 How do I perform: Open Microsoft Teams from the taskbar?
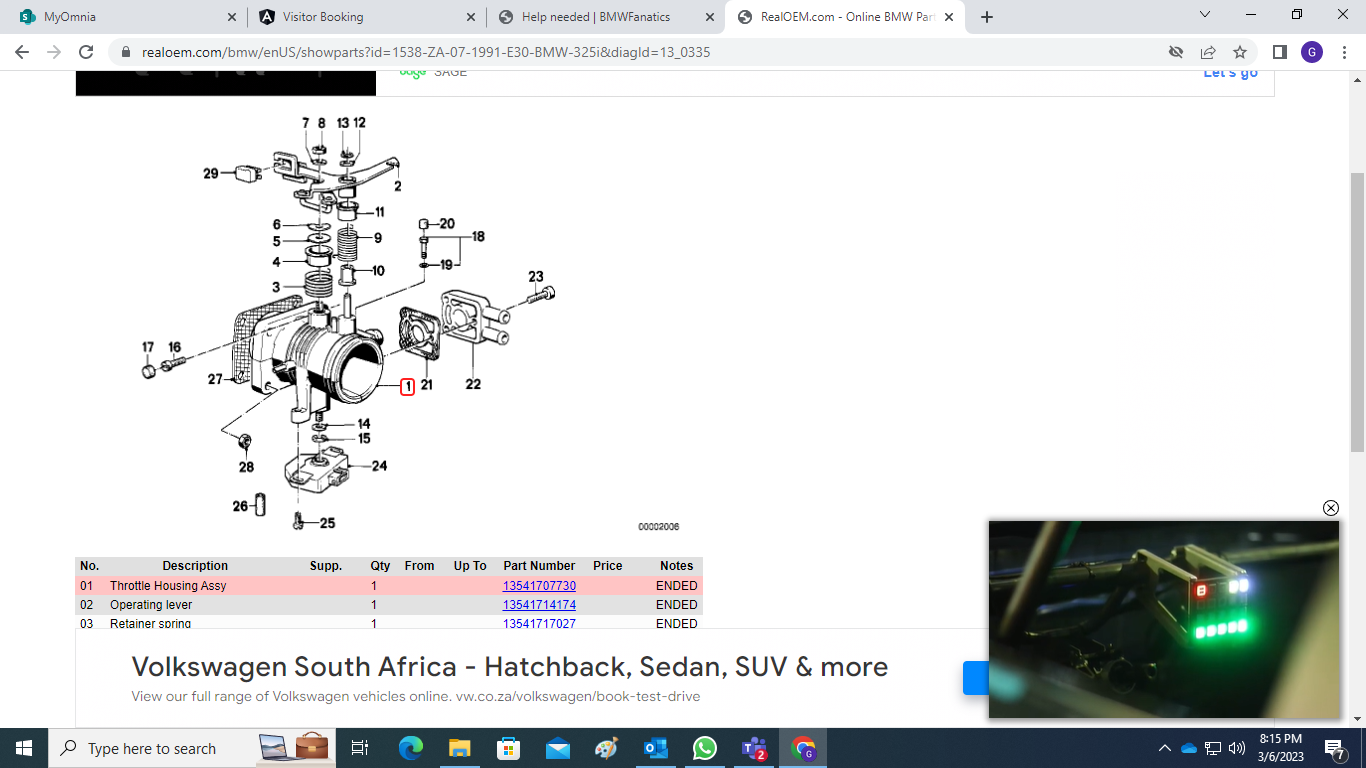pos(753,748)
